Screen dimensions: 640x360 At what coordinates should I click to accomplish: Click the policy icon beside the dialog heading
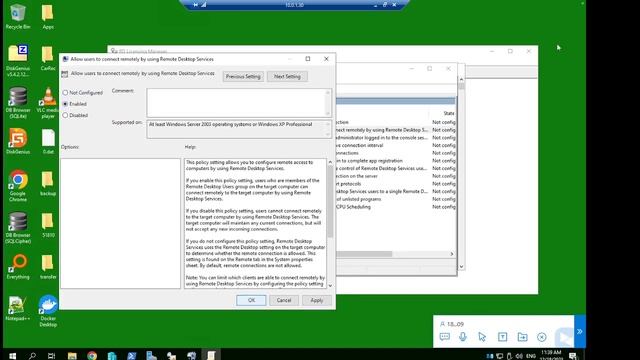click(x=64, y=74)
